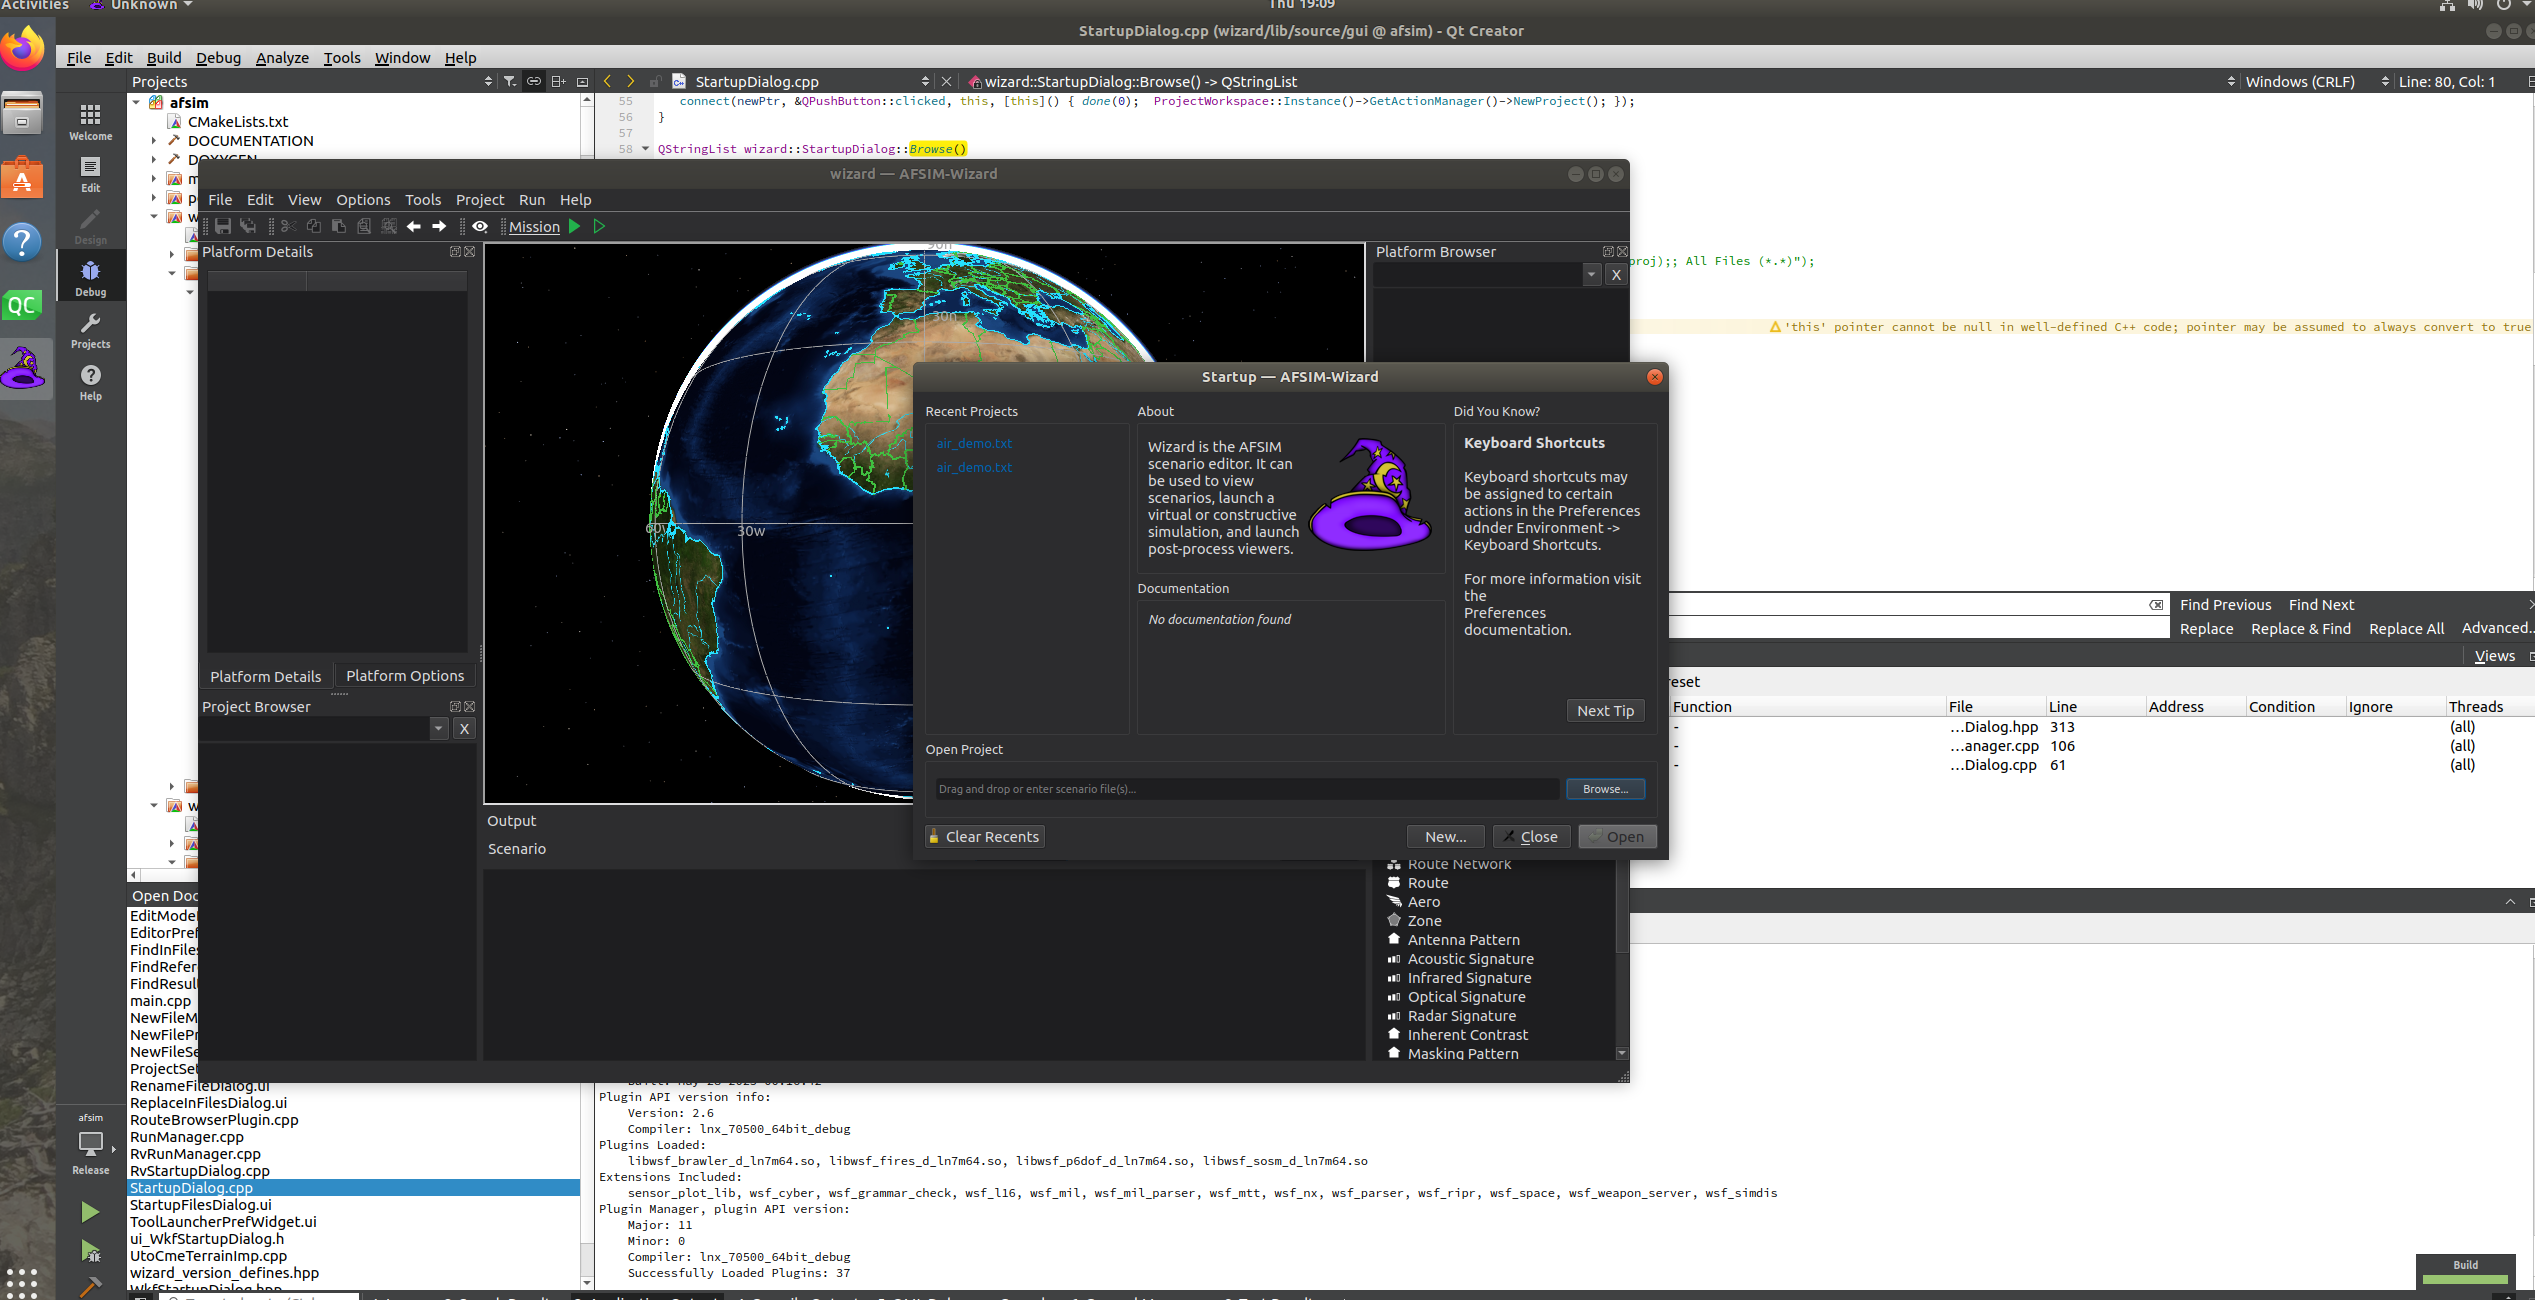
Task: Launch Firefox from the Ubuntu dock
Action: 24,48
